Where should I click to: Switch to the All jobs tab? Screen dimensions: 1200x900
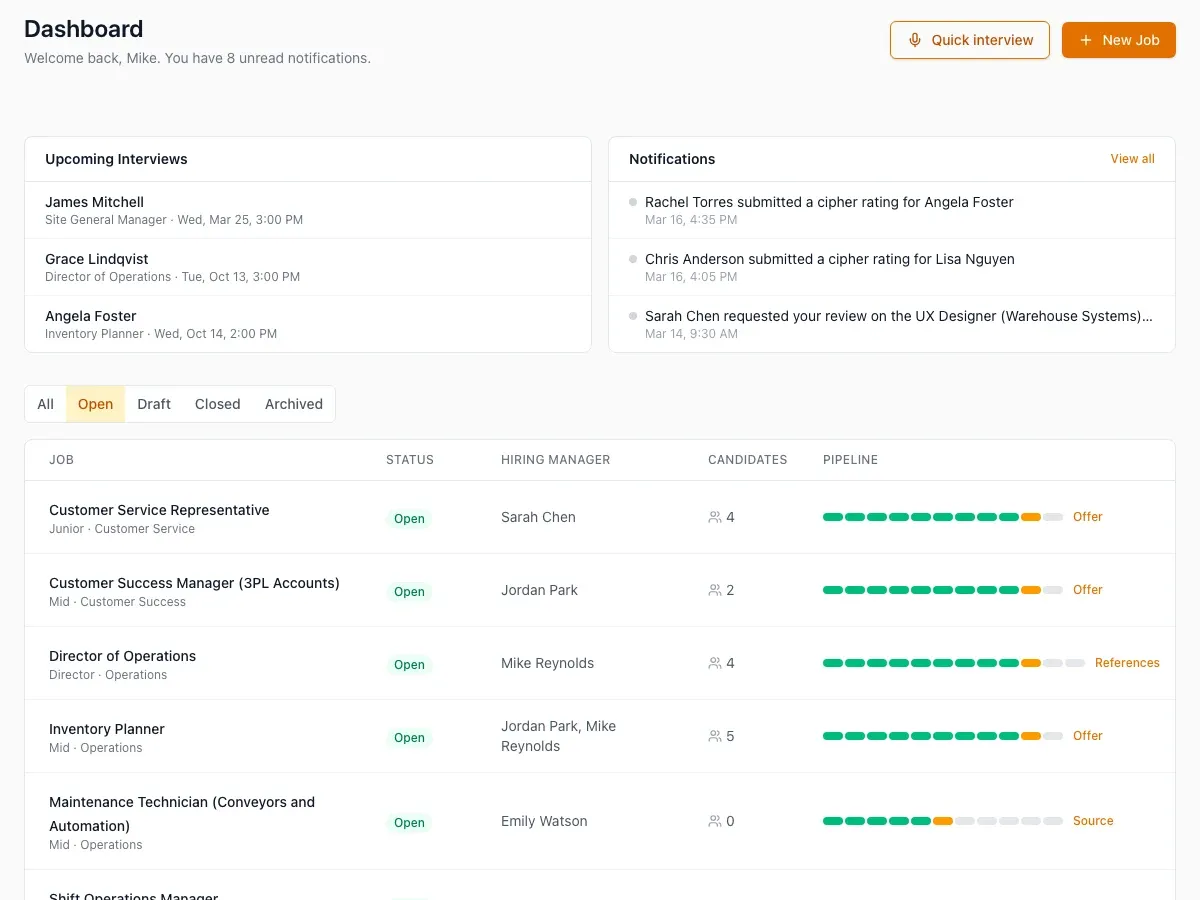(46, 404)
